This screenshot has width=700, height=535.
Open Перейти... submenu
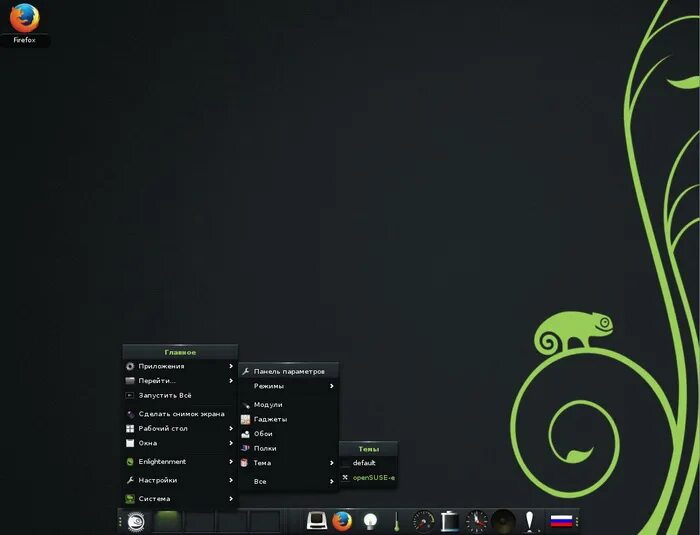(180, 381)
